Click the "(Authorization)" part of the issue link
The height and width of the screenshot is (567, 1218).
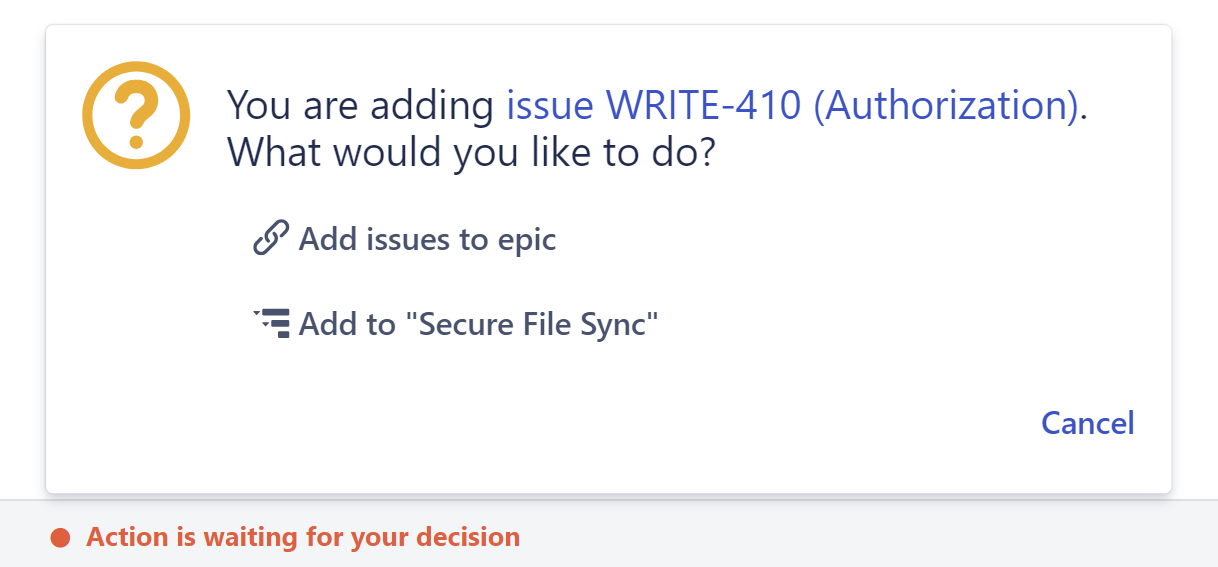tap(946, 105)
